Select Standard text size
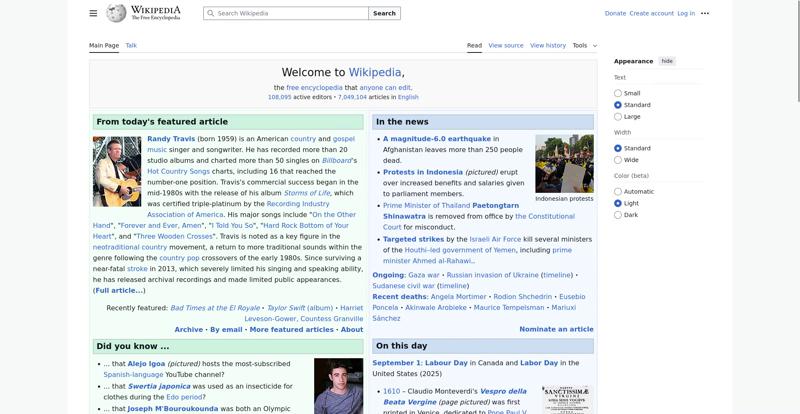This screenshot has height=414, width=800. coord(618,105)
